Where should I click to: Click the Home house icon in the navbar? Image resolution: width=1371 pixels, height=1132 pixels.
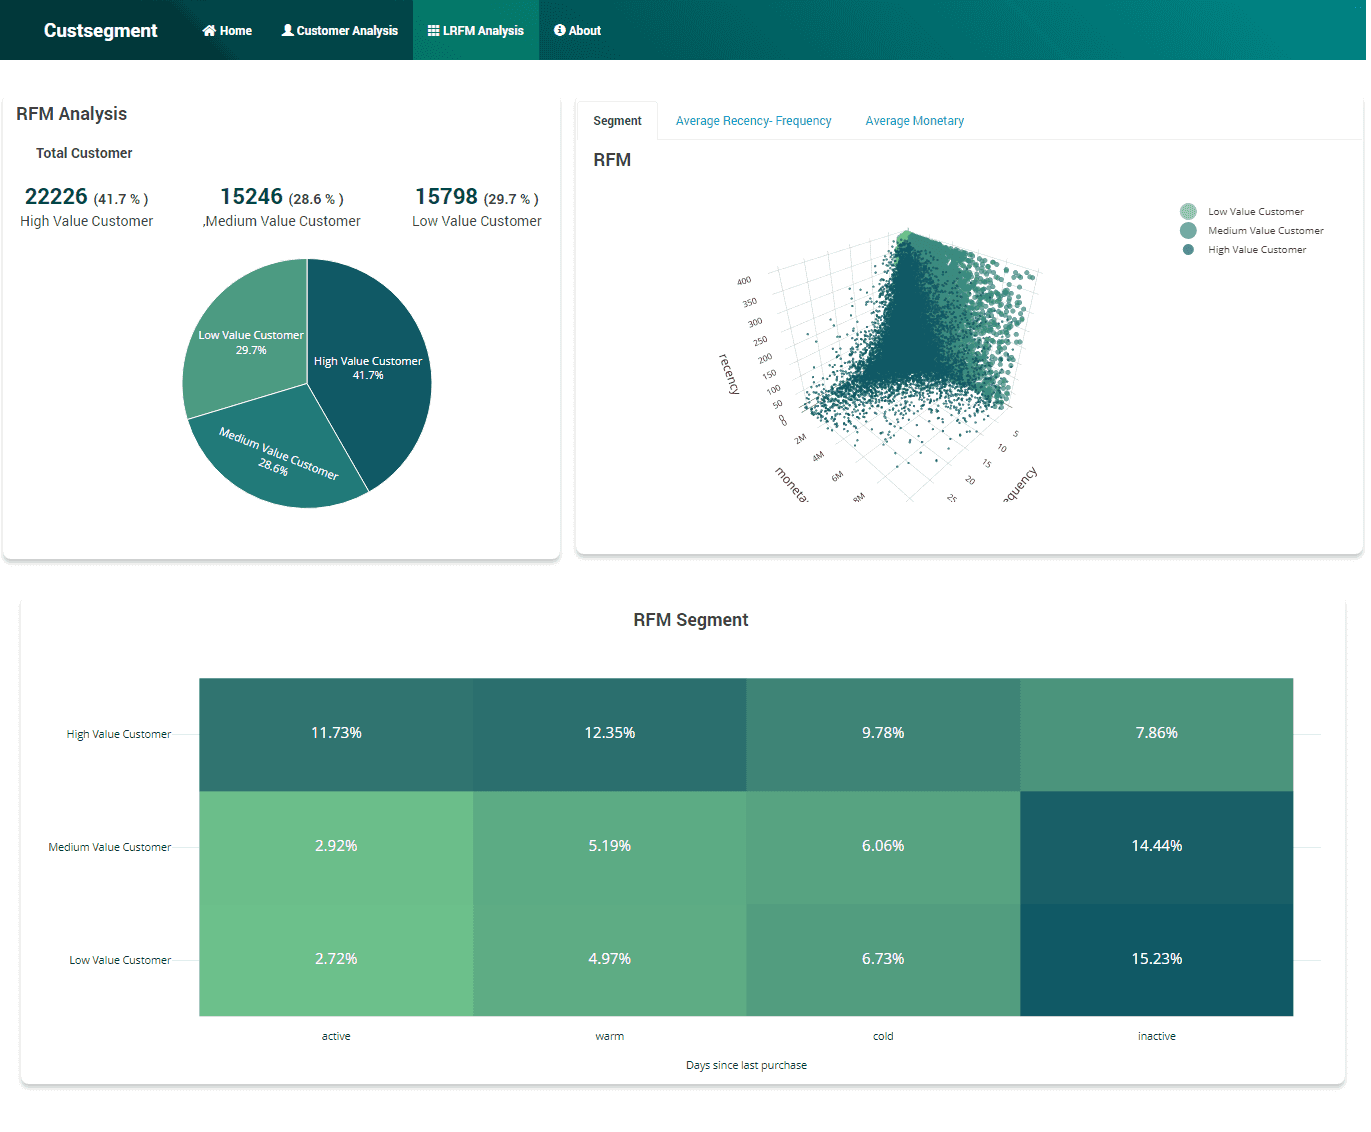pos(208,30)
